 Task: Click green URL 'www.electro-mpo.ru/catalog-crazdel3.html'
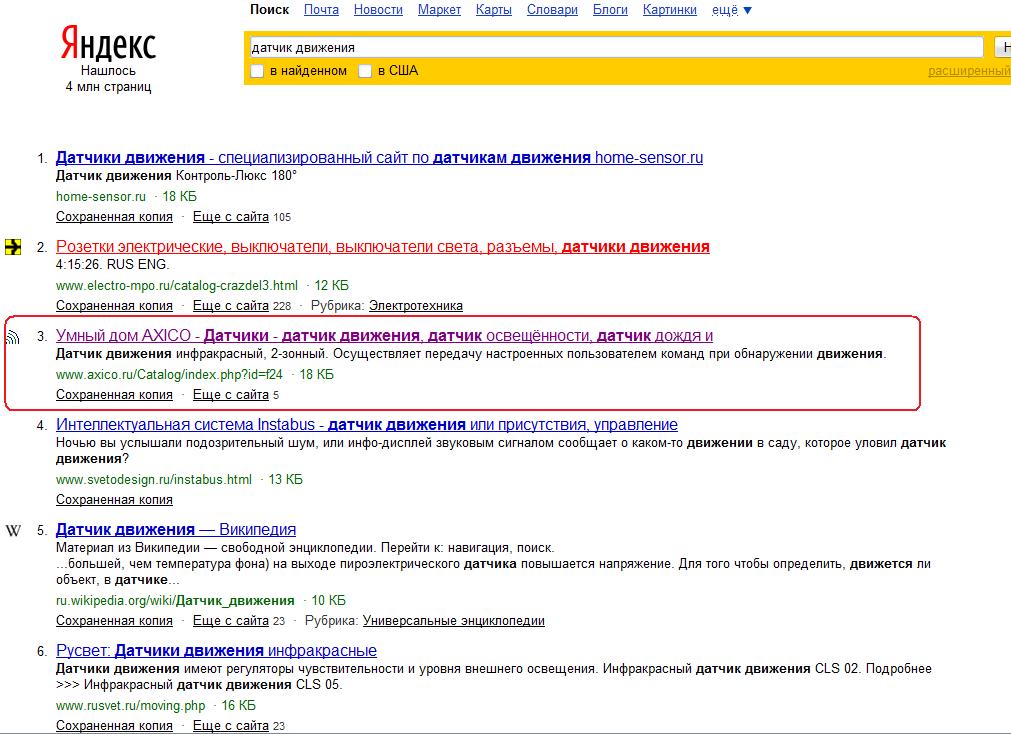click(x=177, y=285)
